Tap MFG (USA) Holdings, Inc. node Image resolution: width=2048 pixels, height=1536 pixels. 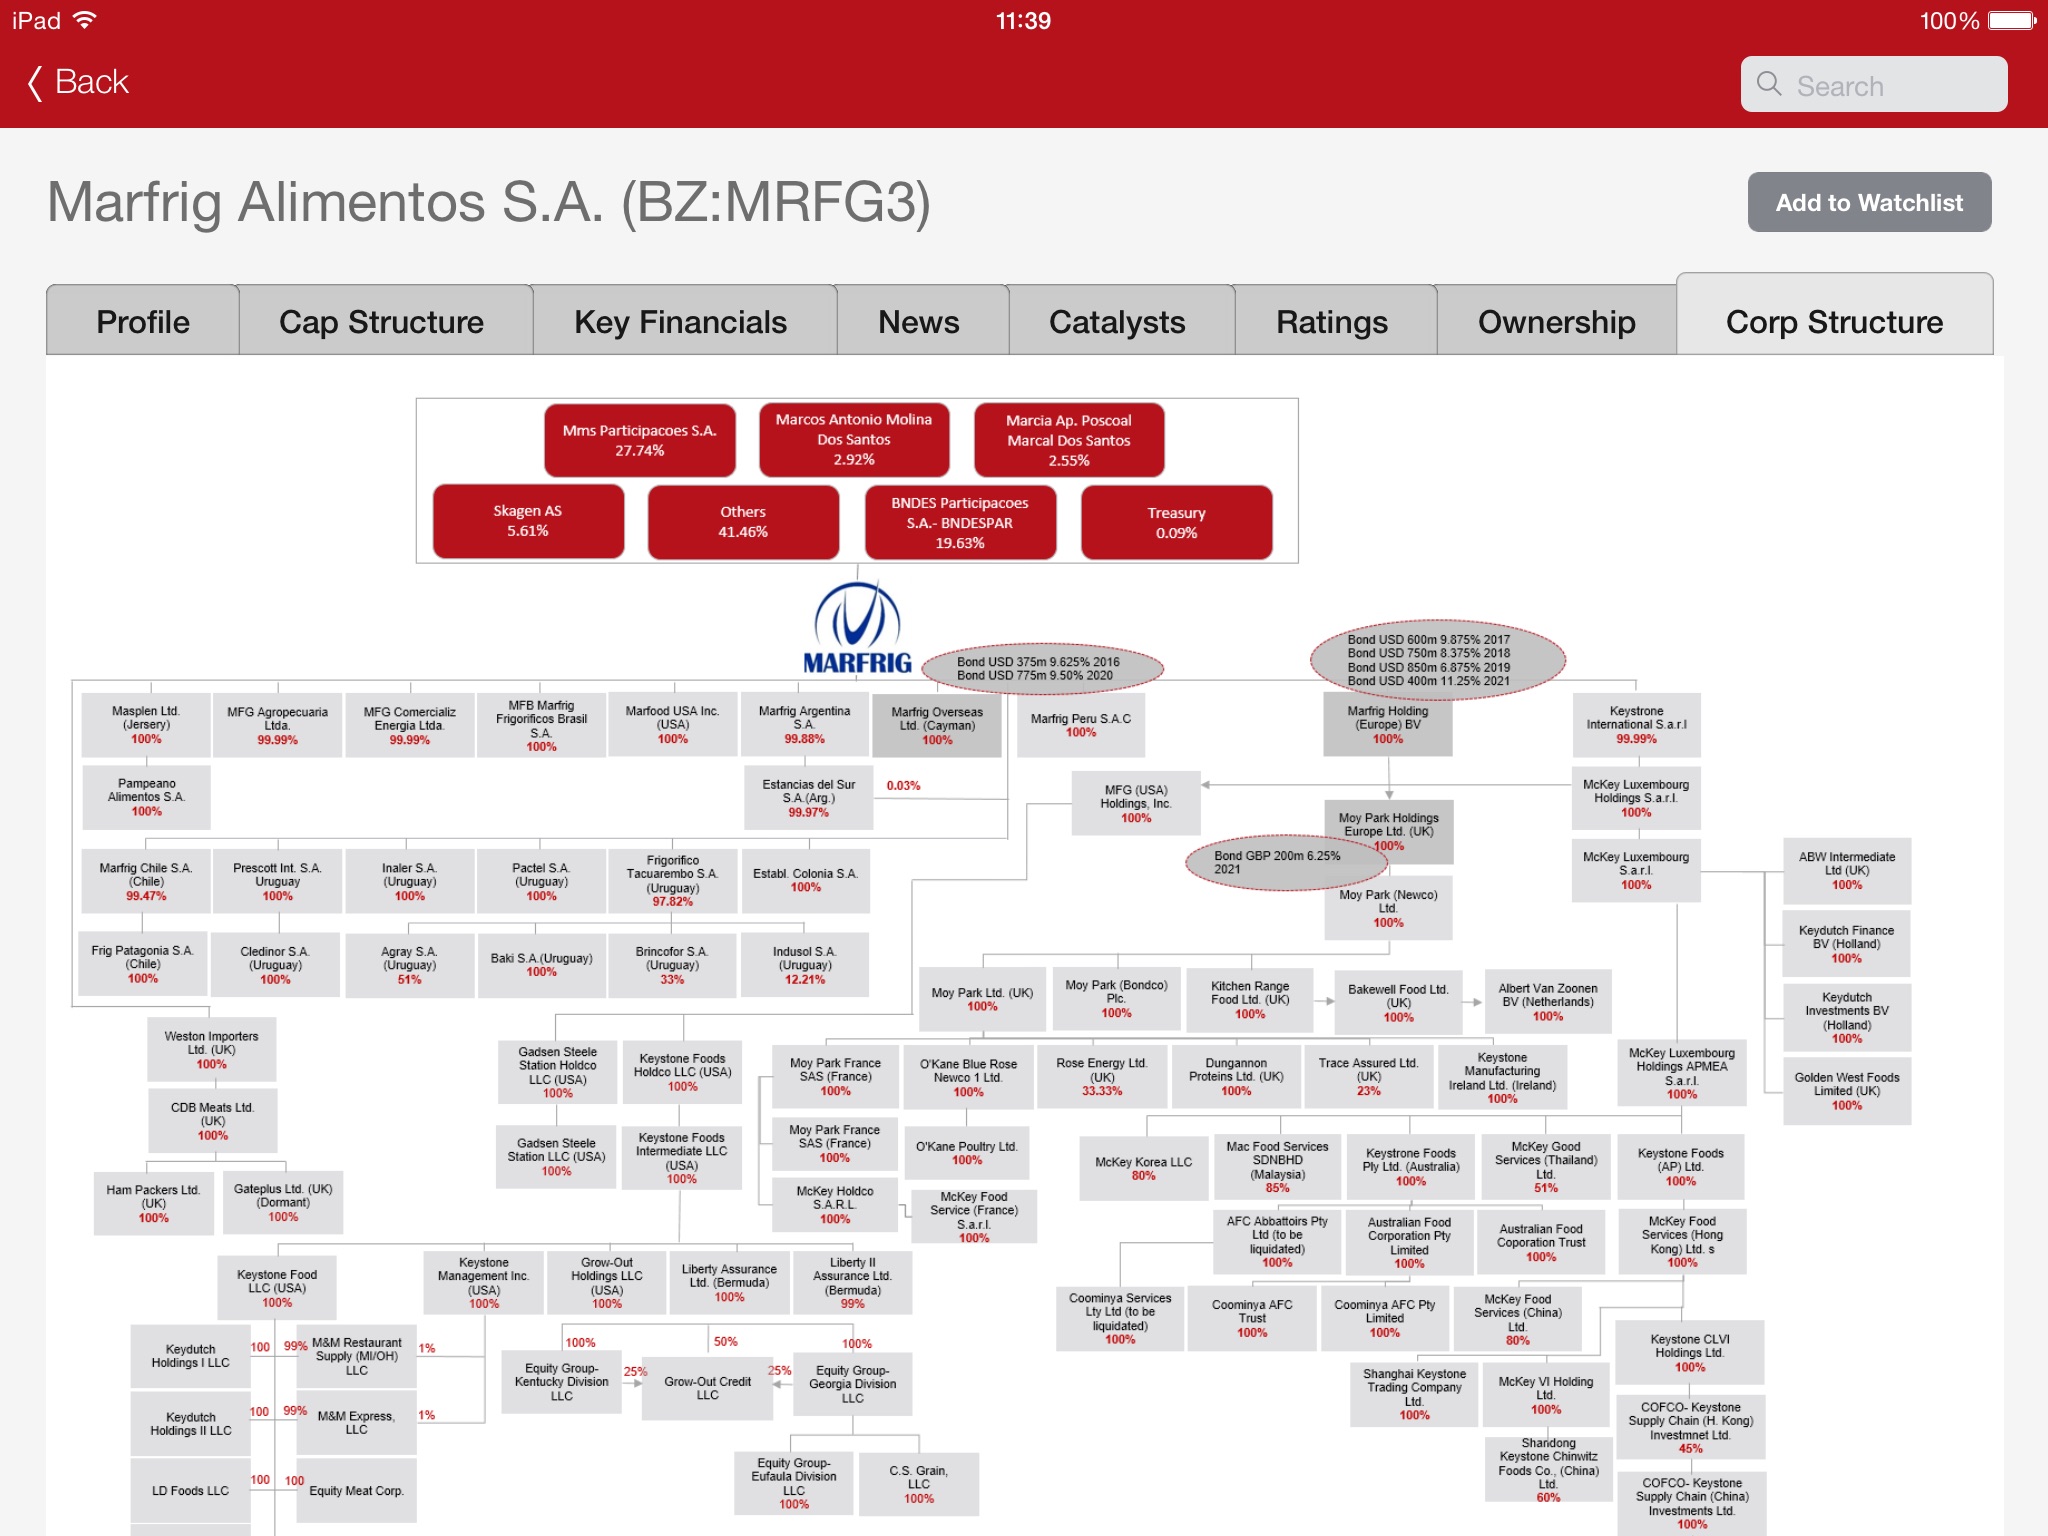pos(1136,803)
